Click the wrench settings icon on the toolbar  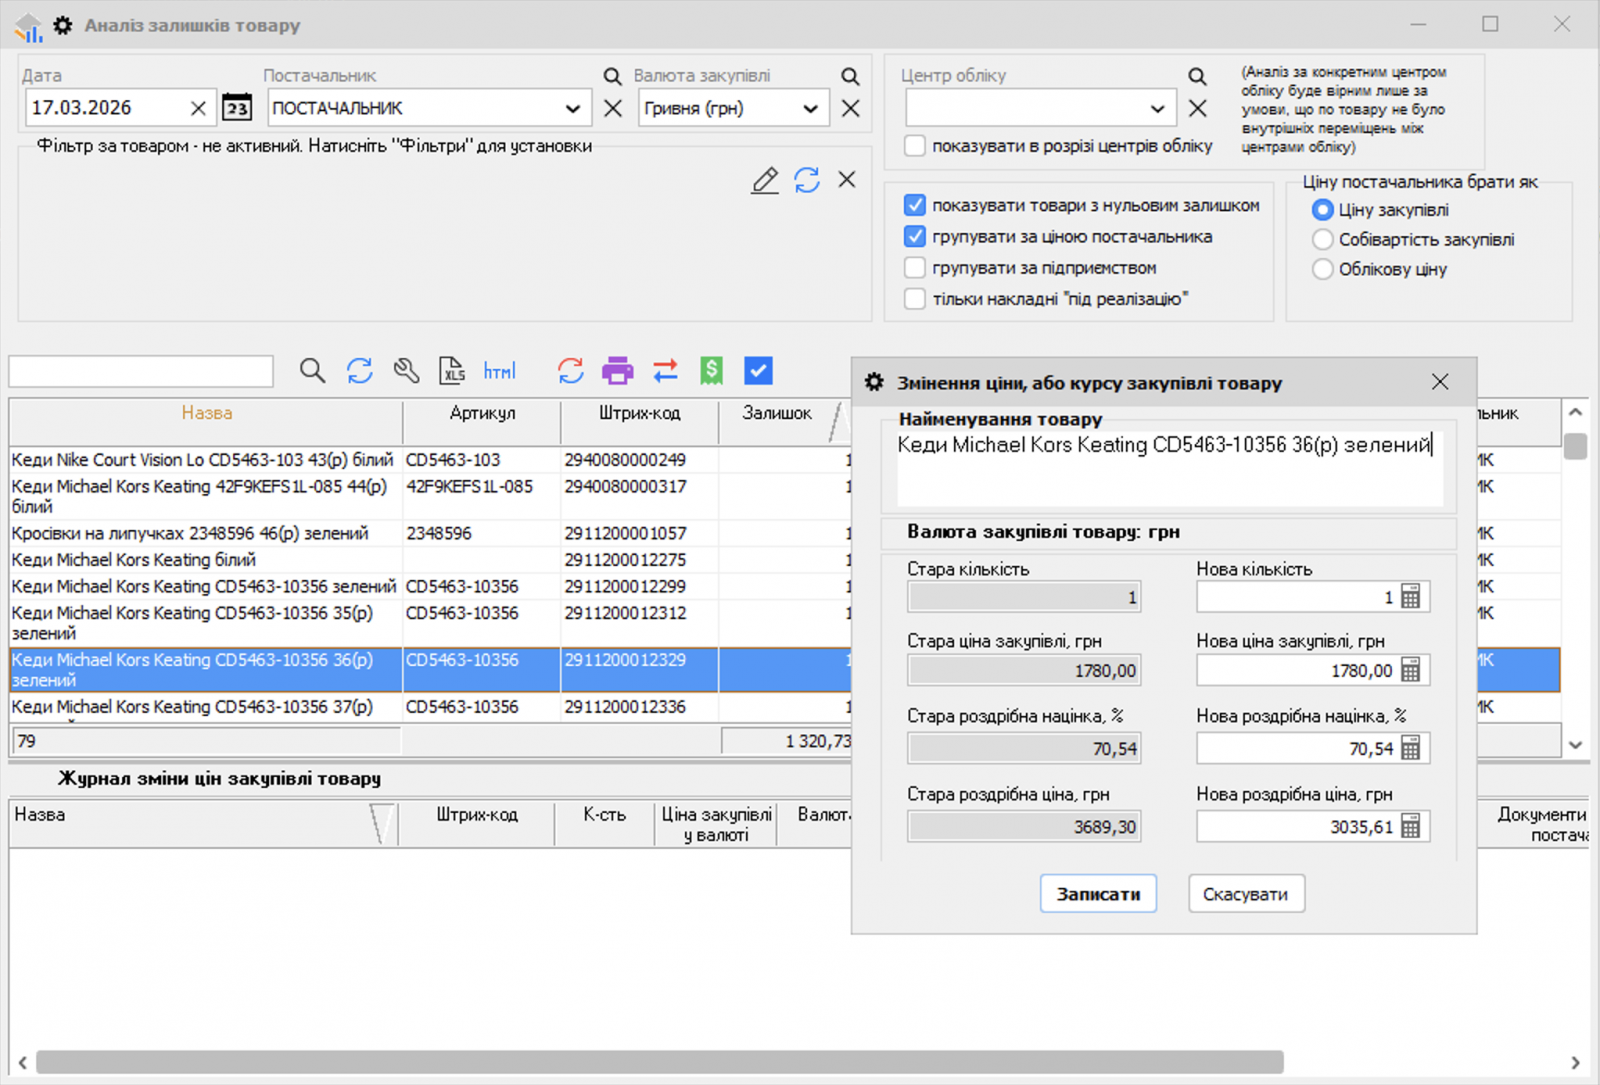pyautogui.click(x=405, y=370)
